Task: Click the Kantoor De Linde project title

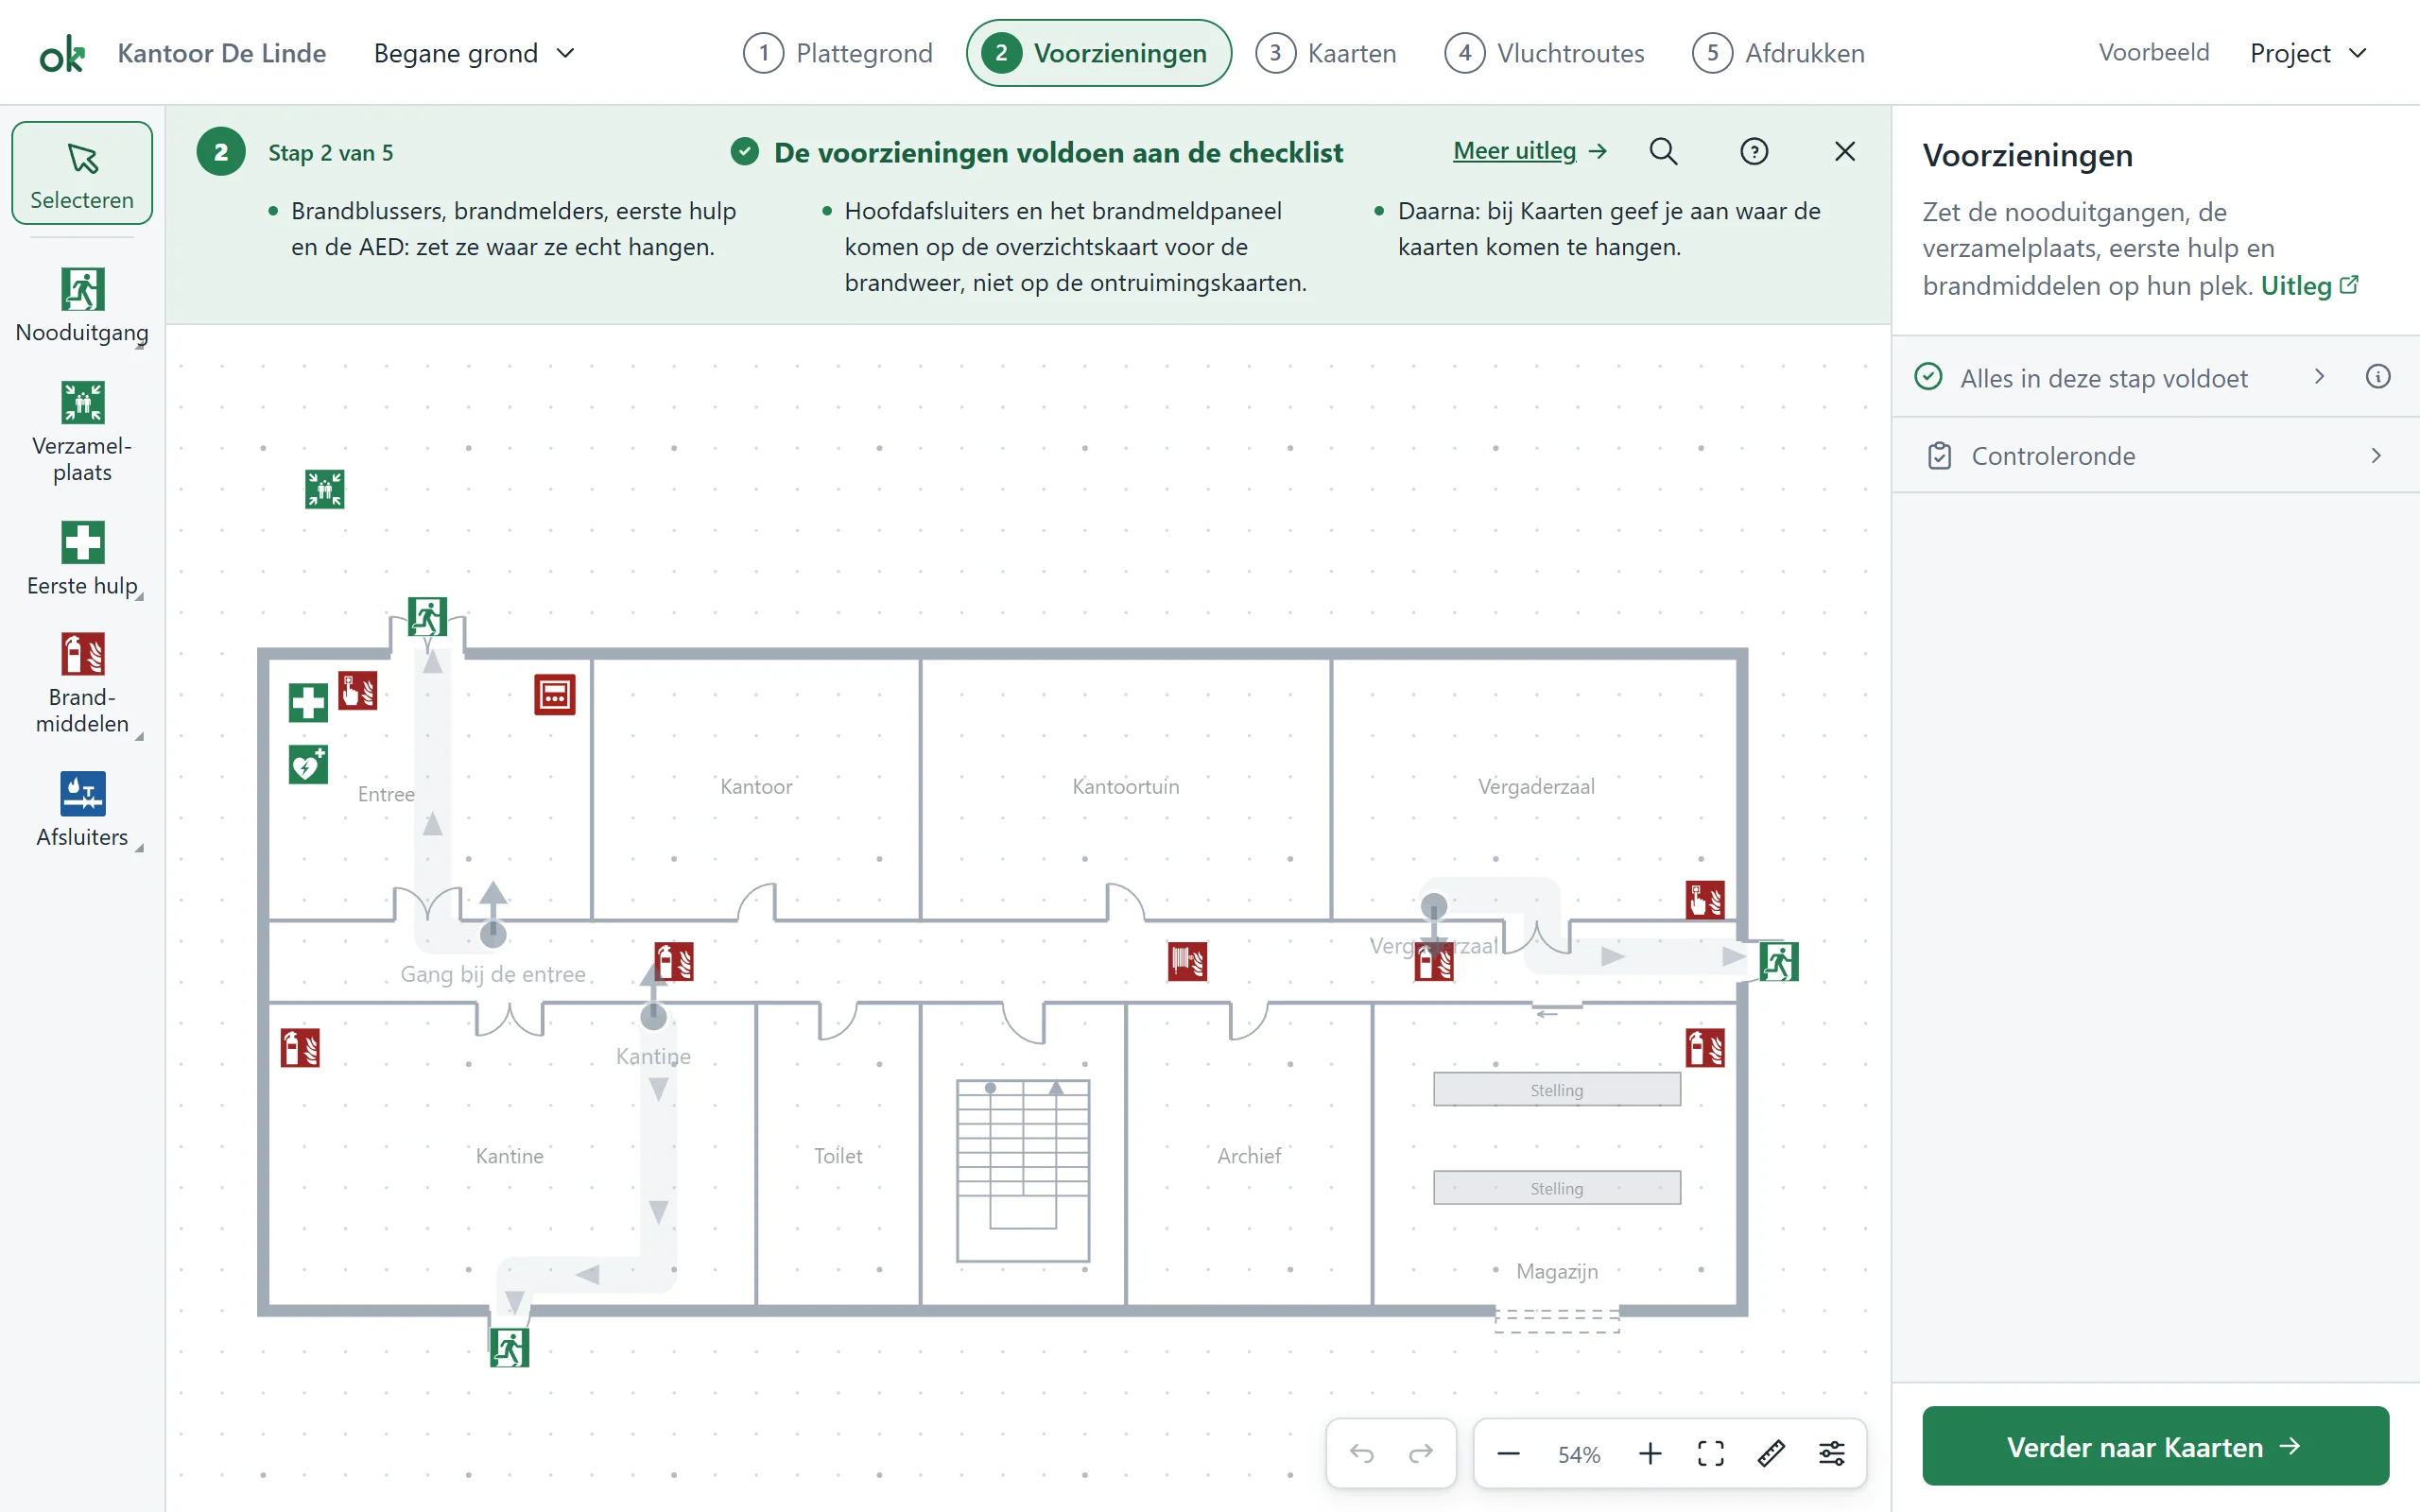Action: pos(222,53)
